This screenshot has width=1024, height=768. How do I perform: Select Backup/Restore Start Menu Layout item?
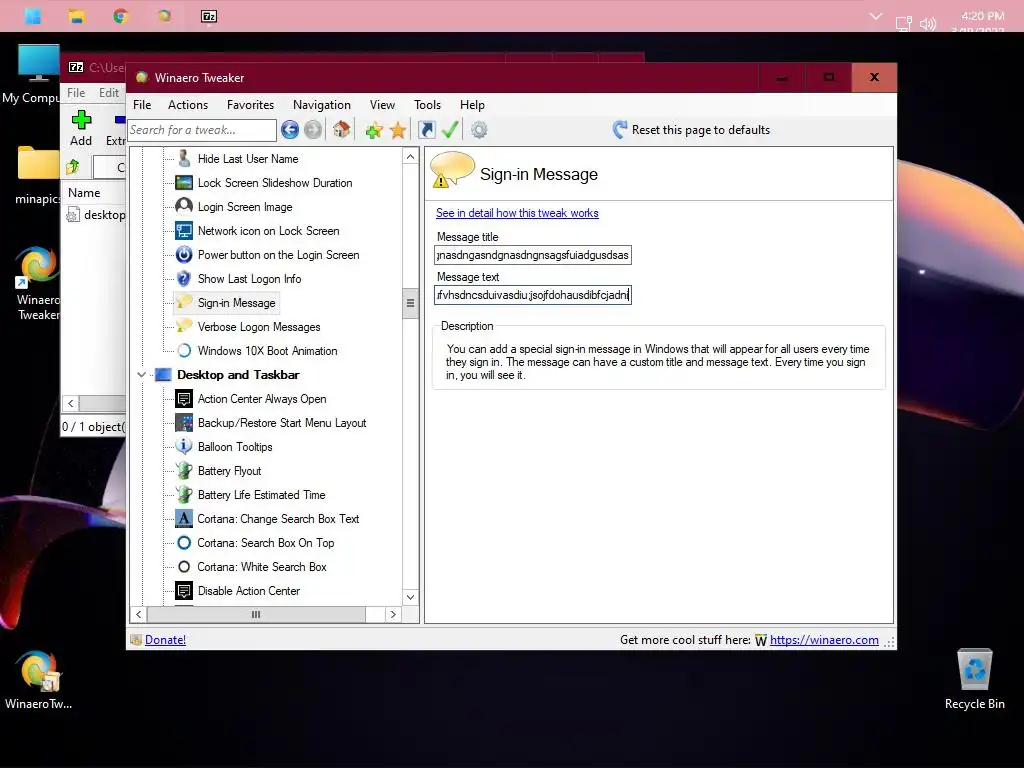282,423
